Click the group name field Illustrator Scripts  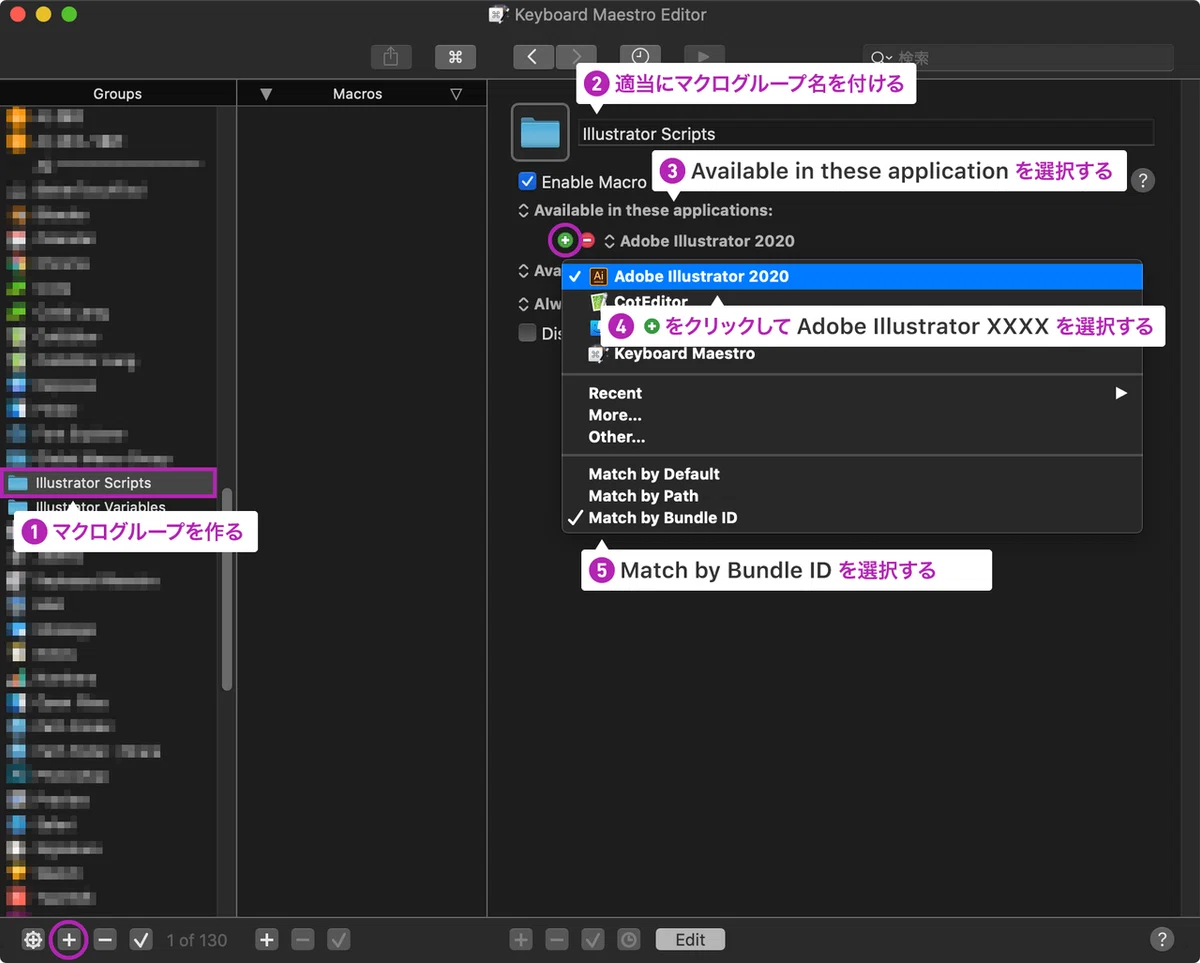(865, 133)
